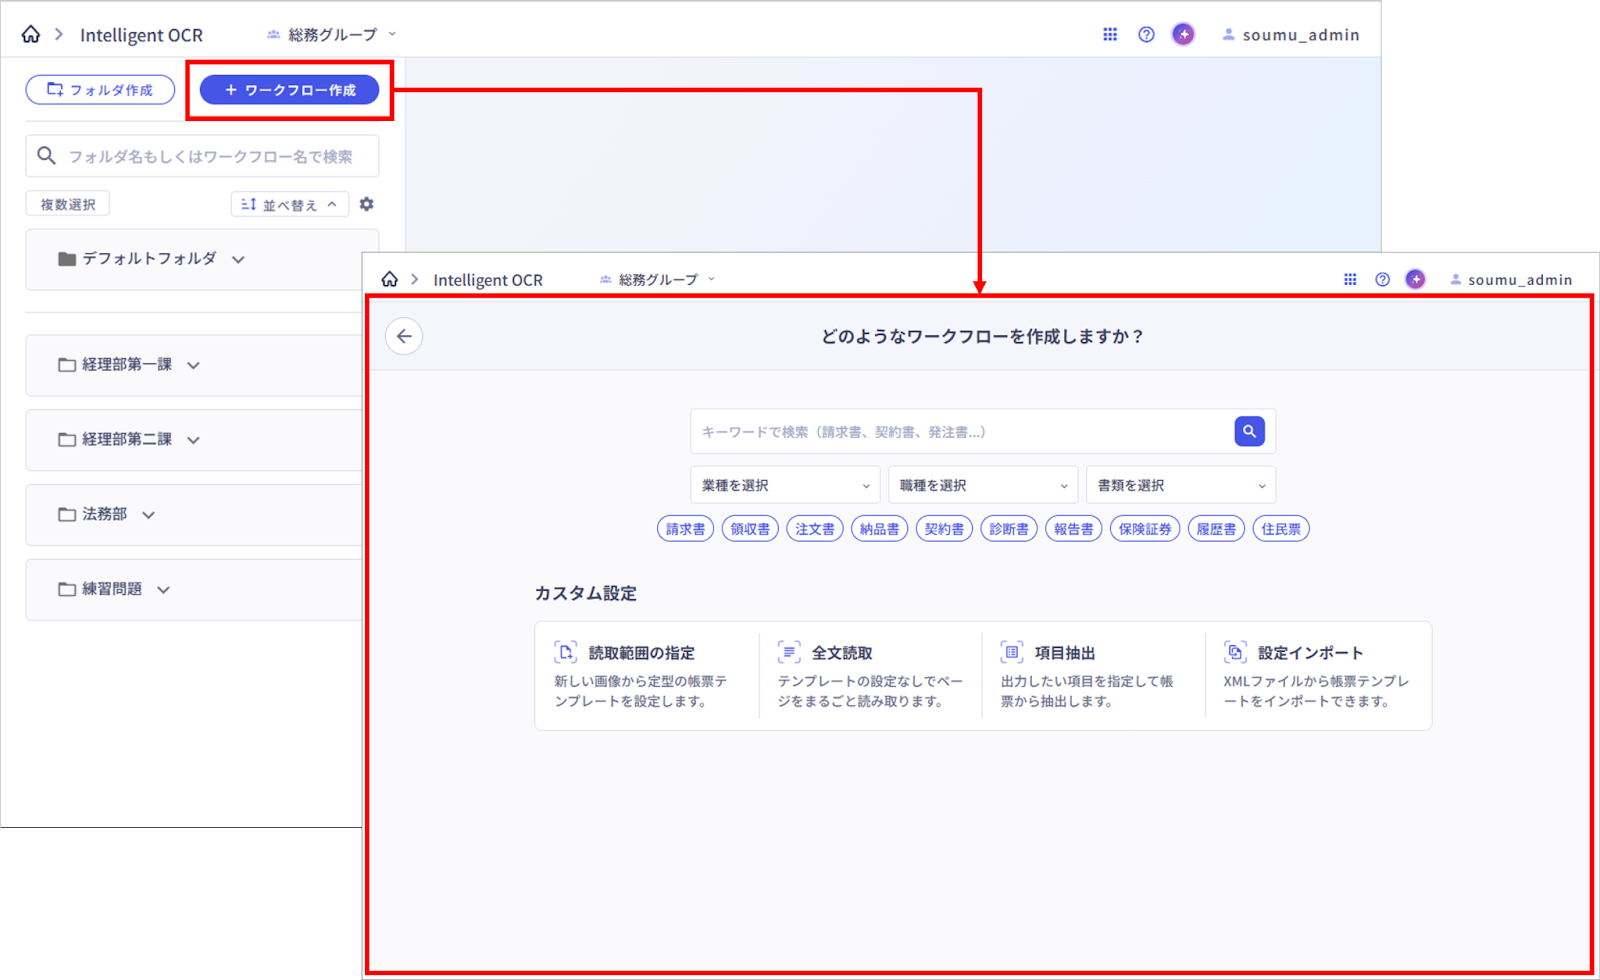Click home icon in the front window breadcrumb
This screenshot has width=1600, height=980.
(390, 279)
